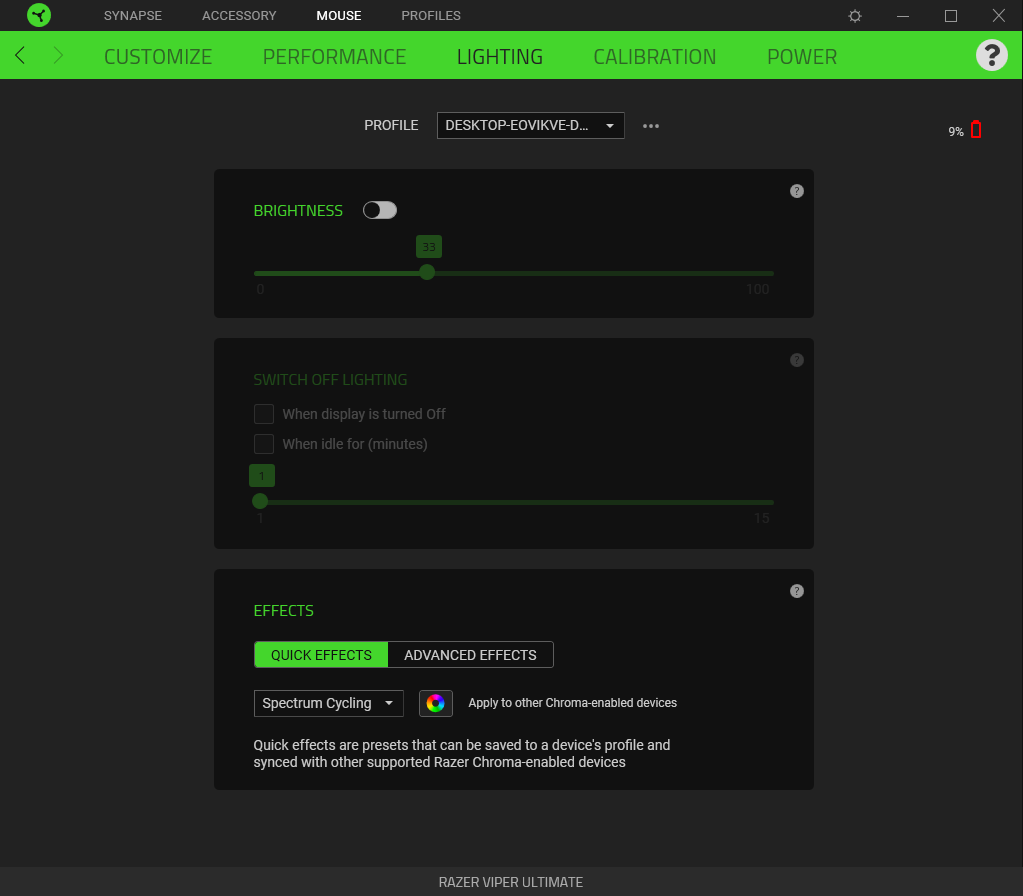Click the Effects panel help icon
Viewport: 1023px width, 896px height.
(797, 591)
